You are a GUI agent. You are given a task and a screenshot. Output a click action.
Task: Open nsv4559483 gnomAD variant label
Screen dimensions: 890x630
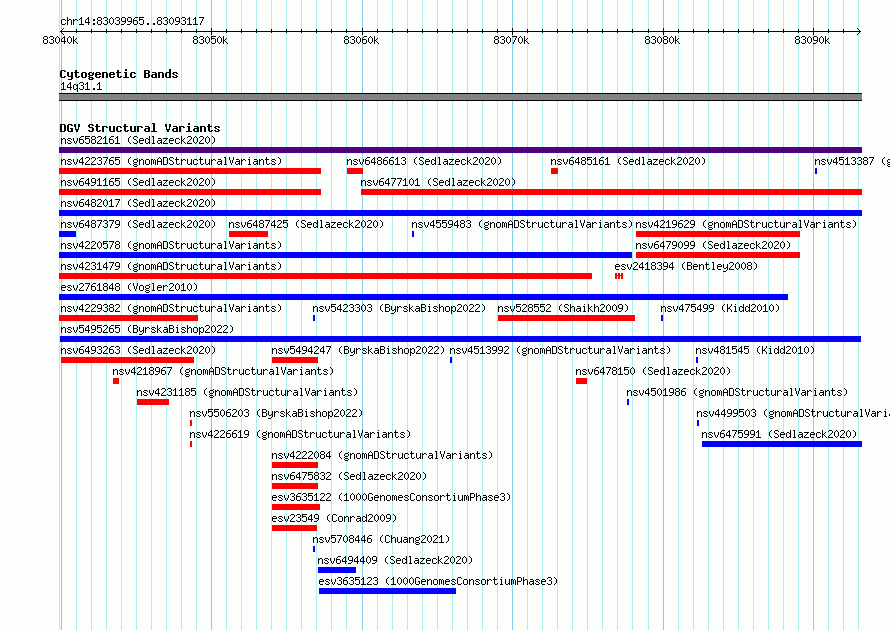tap(522, 224)
